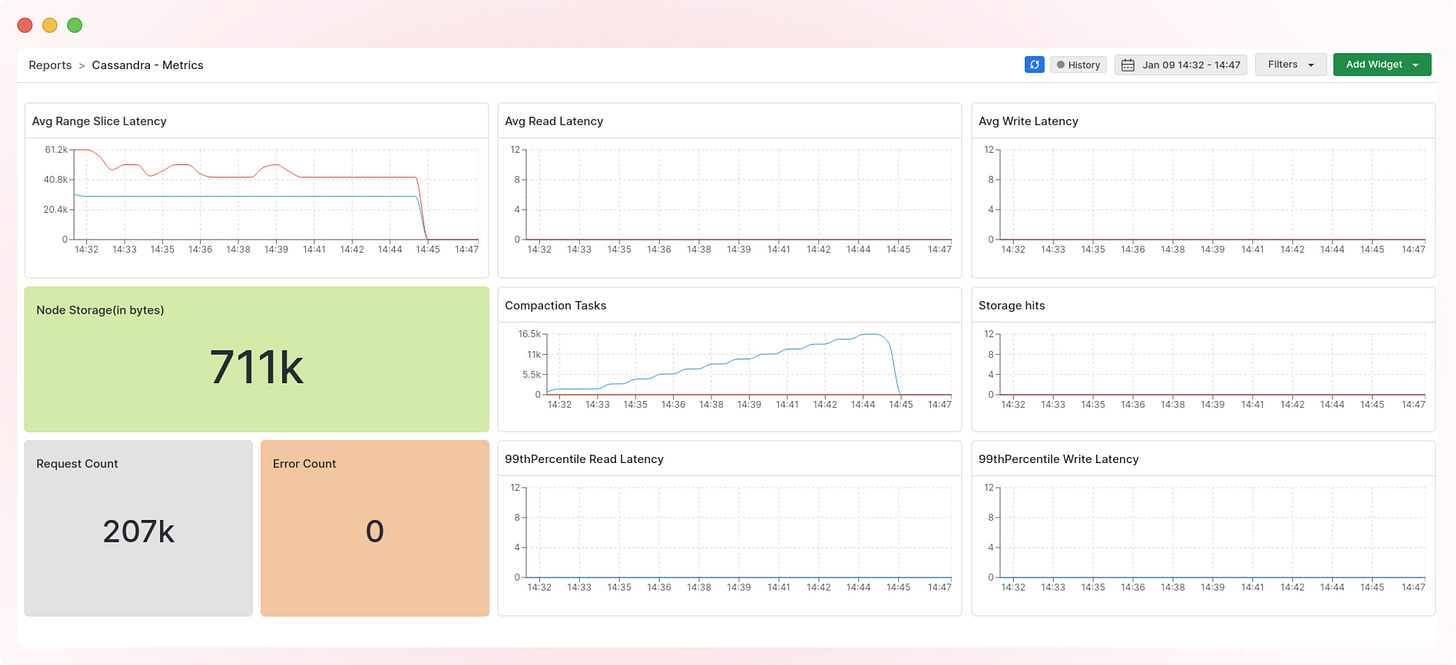Select the Avg Range Slice Latency title
Image resolution: width=1456 pixels, height=665 pixels.
coord(99,121)
